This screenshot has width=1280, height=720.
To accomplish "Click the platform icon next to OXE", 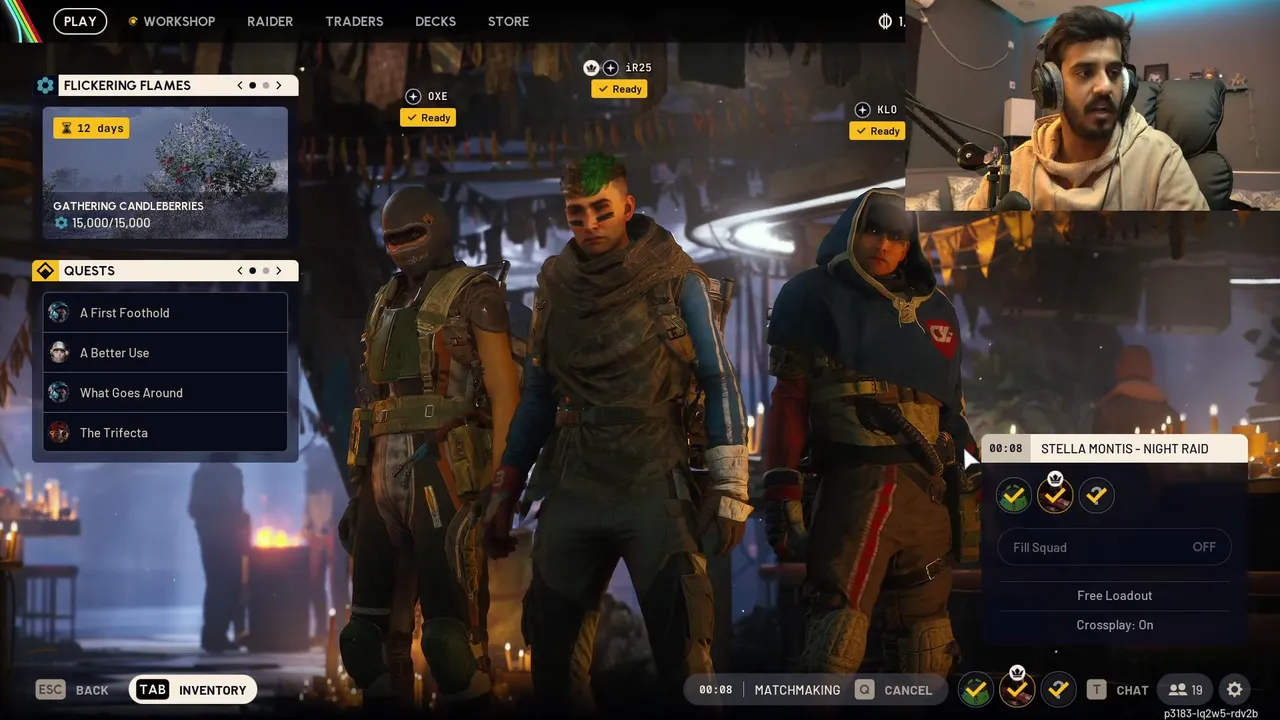I will pos(413,96).
